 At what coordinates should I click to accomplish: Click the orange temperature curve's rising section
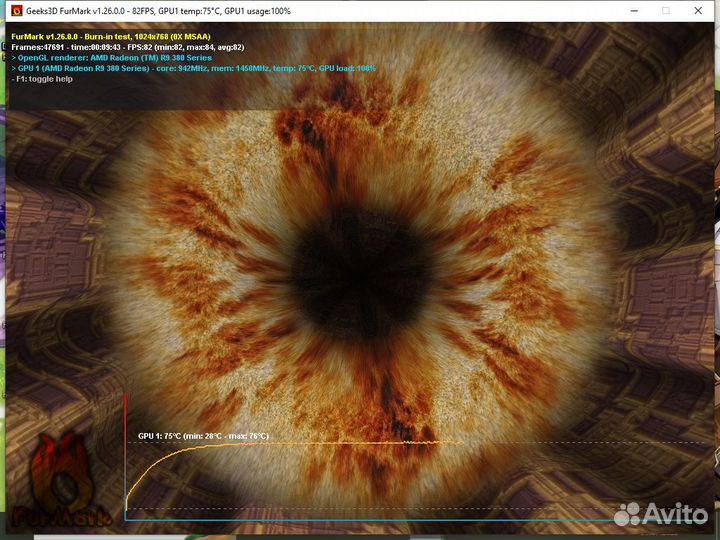pyautogui.click(x=138, y=475)
